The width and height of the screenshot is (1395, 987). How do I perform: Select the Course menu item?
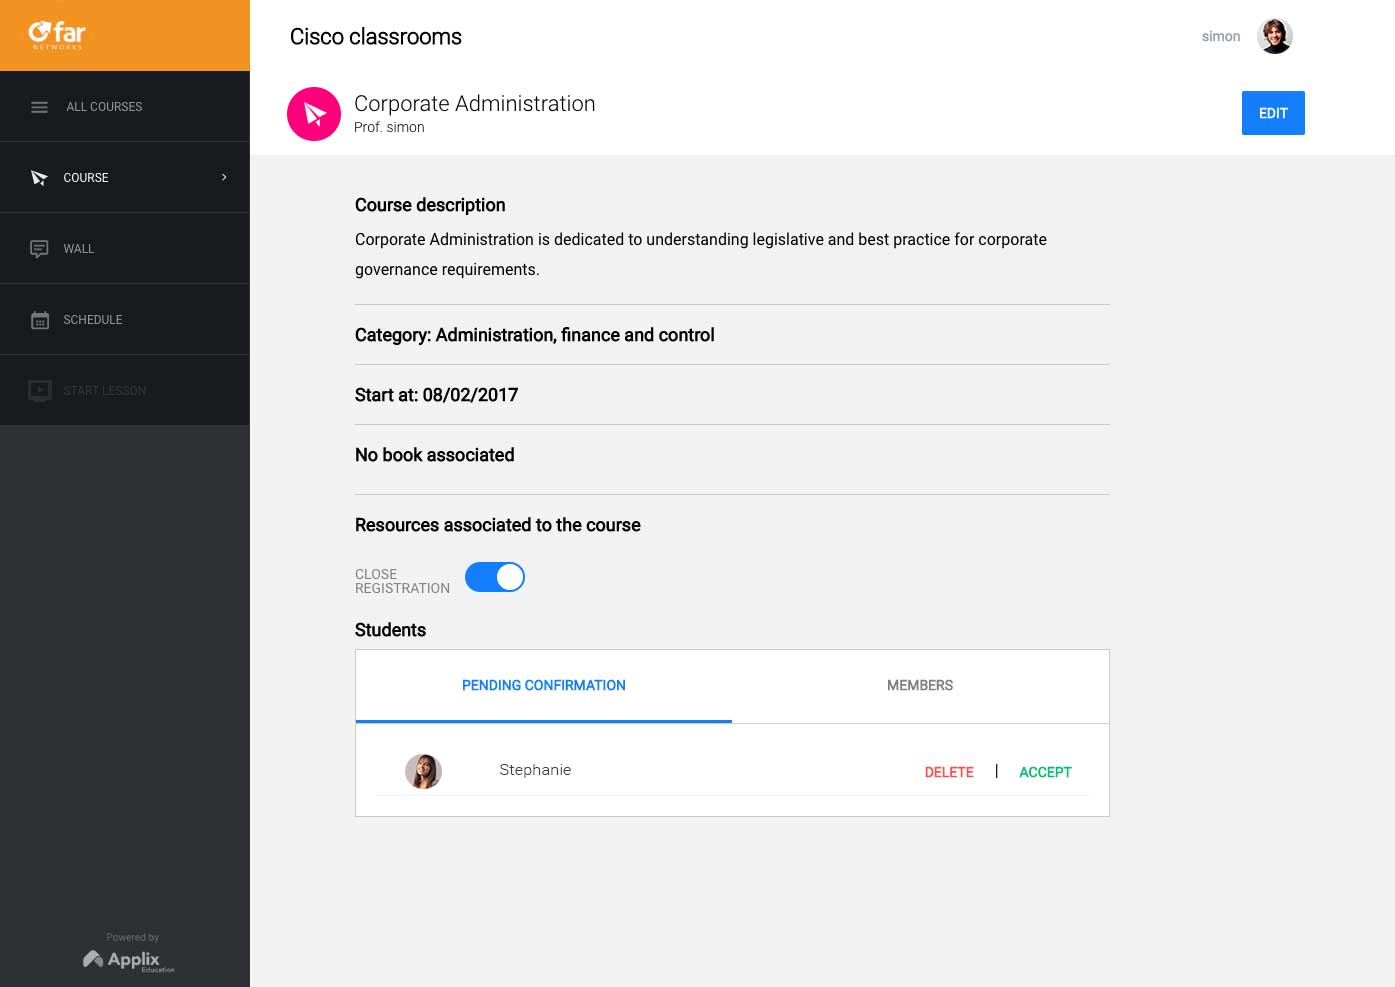(125, 177)
